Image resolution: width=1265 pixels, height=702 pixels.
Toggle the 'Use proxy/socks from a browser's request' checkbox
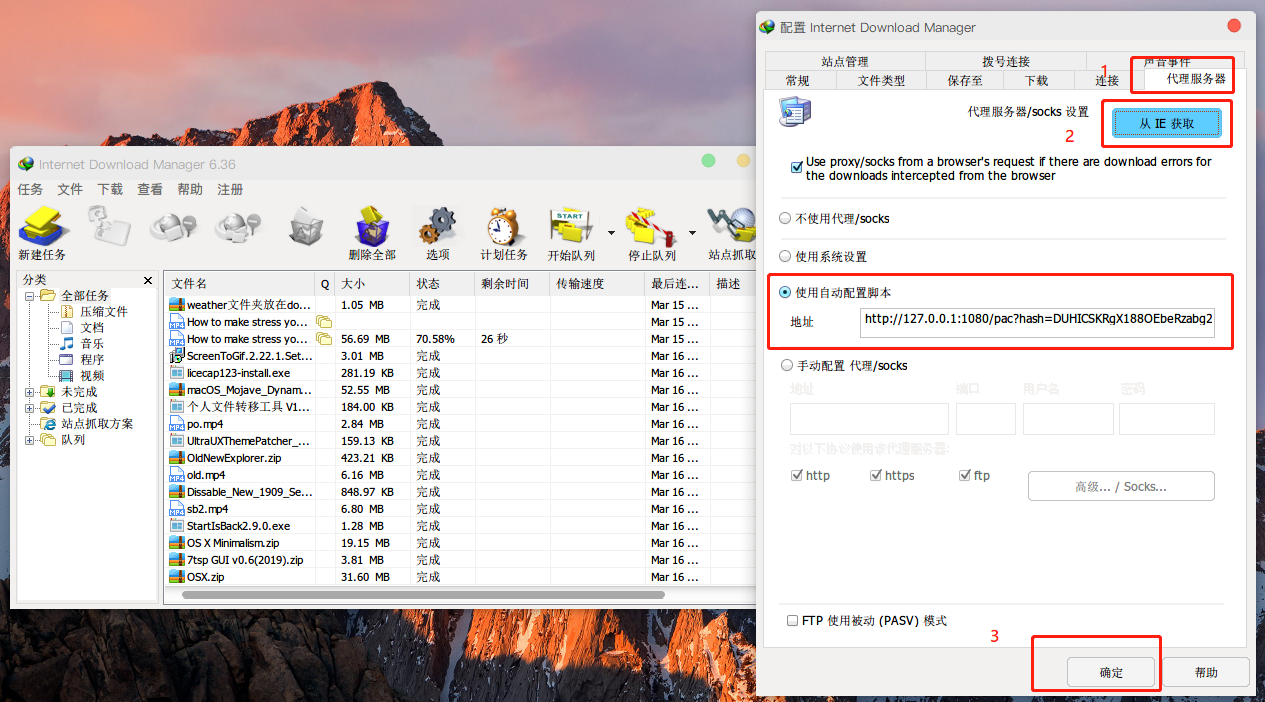[797, 167]
